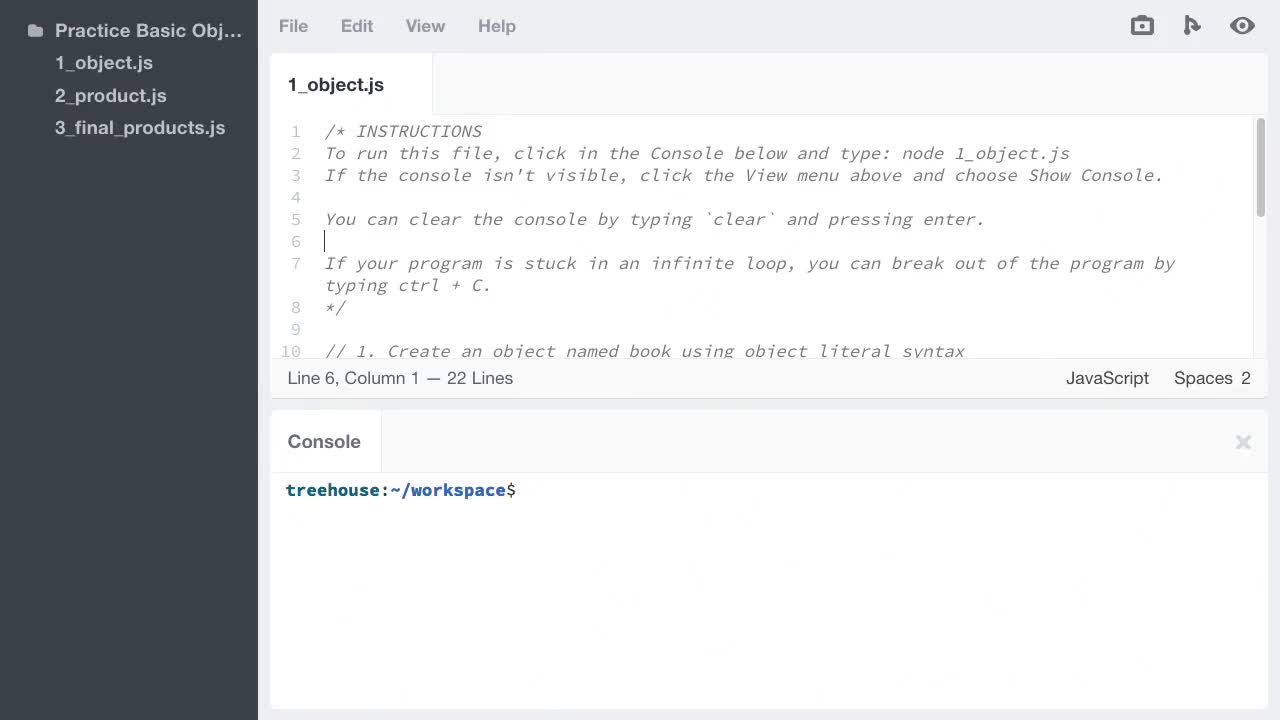Viewport: 1280px width, 720px height.
Task: Fork the workspace using the fork icon
Action: [1192, 25]
